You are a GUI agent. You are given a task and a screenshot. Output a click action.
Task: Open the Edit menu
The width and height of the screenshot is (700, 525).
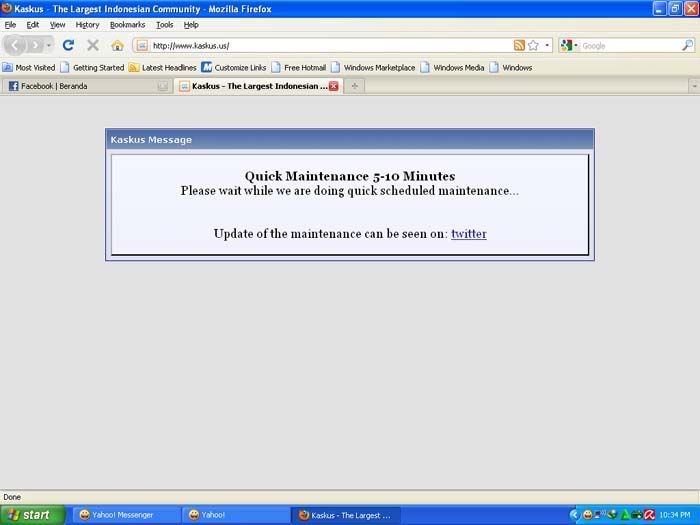pyautogui.click(x=33, y=25)
